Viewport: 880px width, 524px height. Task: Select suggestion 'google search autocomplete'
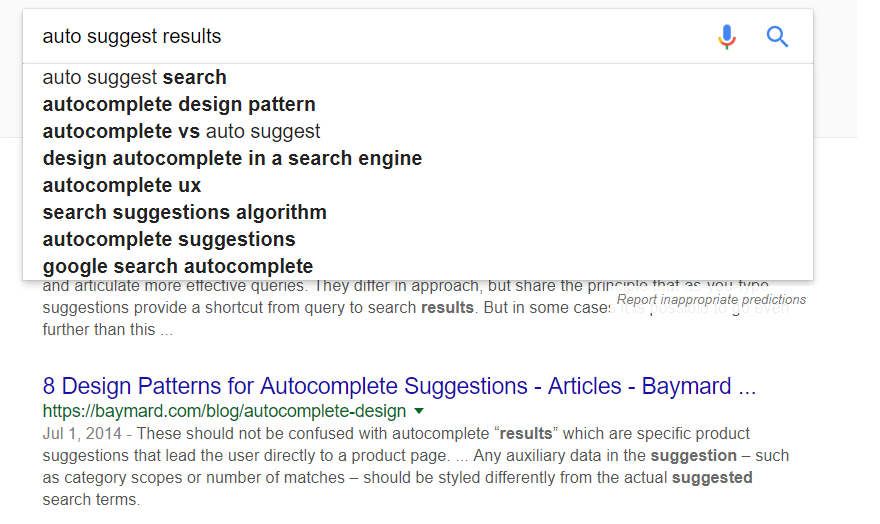(418, 266)
